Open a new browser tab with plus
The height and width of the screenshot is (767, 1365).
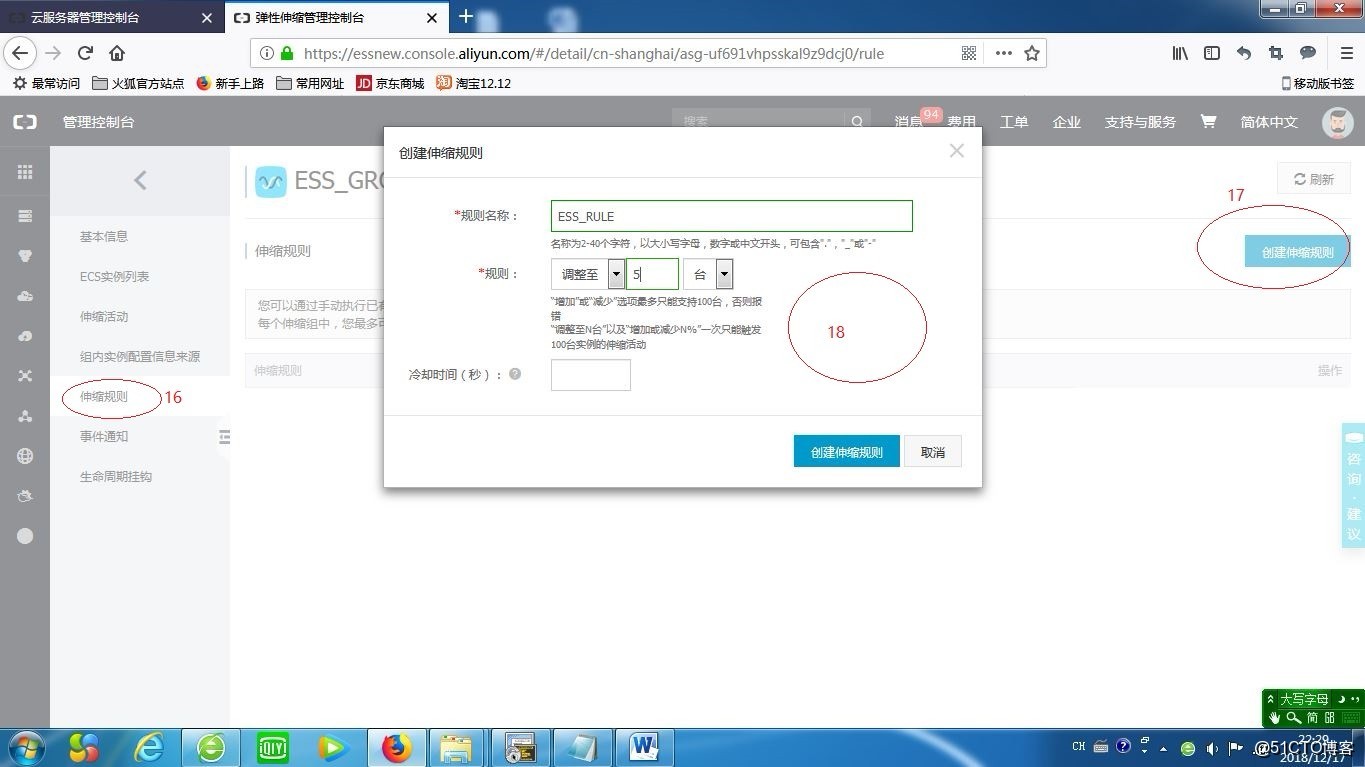(x=465, y=16)
